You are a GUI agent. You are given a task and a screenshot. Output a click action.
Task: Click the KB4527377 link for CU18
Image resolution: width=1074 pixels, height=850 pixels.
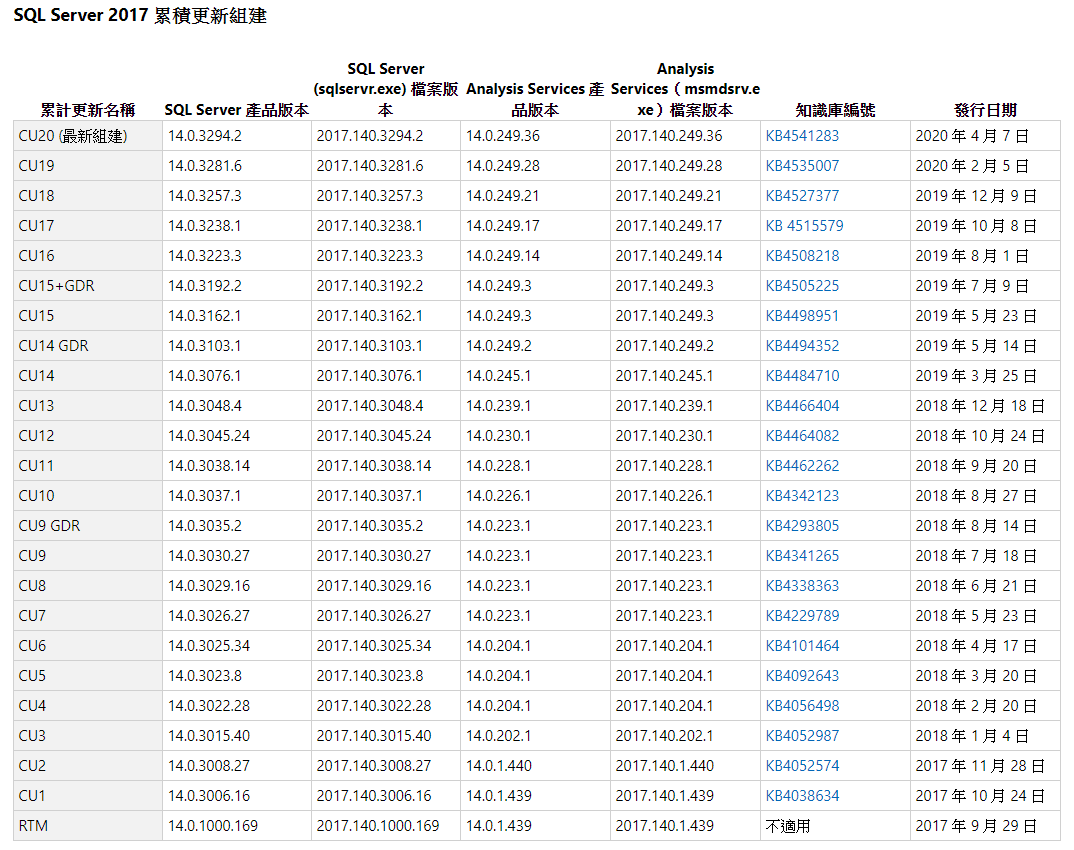802,196
